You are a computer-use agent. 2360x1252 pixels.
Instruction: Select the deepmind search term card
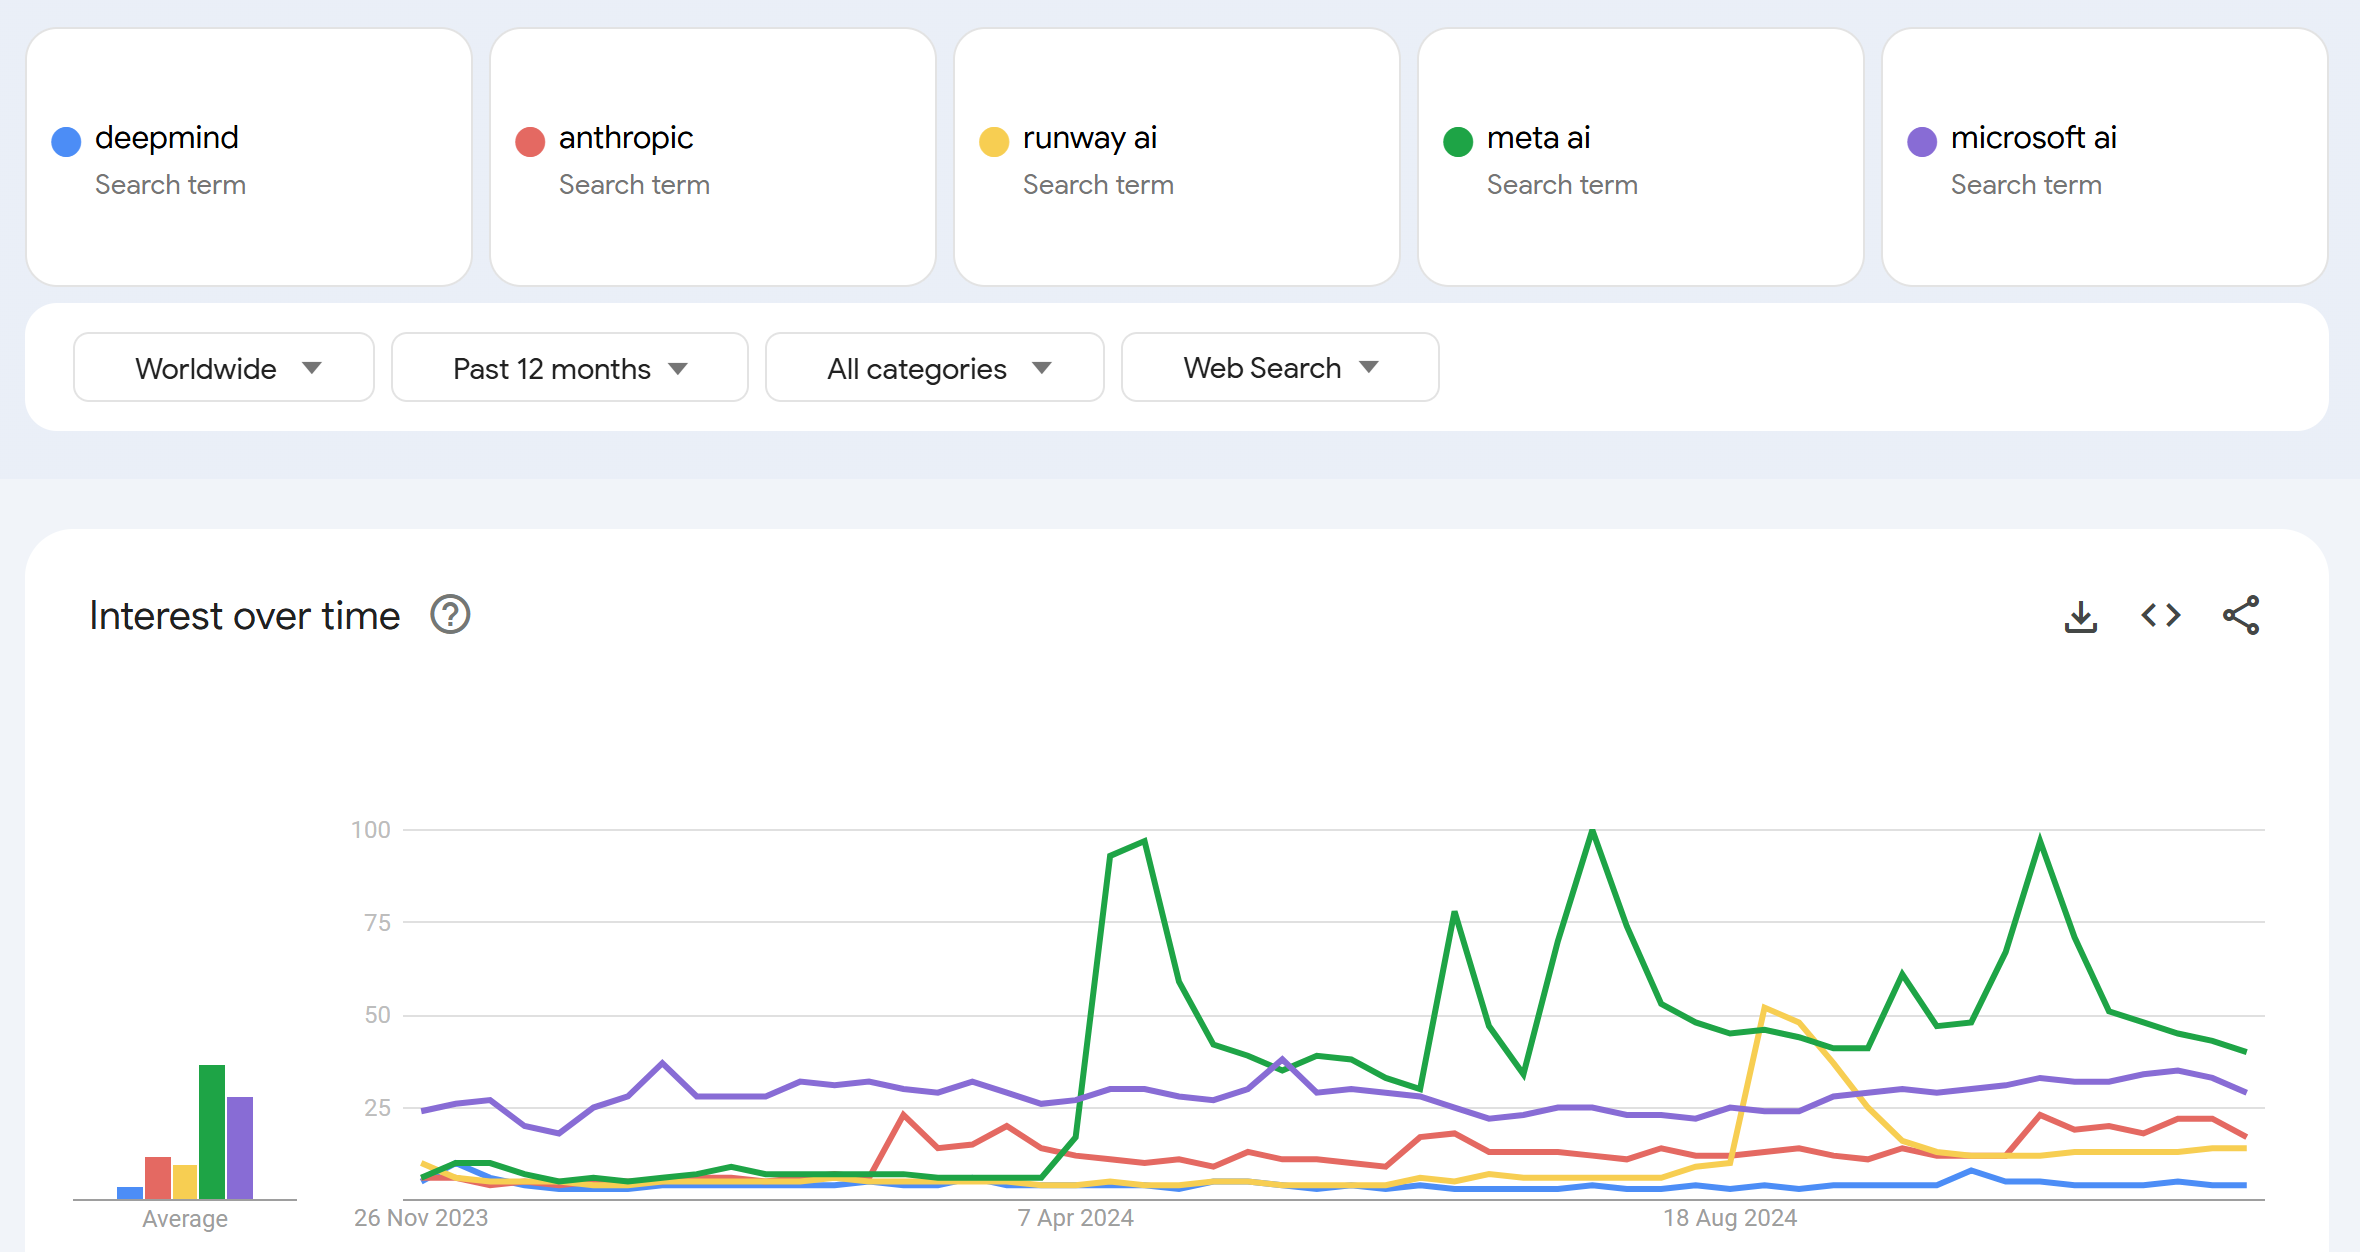249,157
